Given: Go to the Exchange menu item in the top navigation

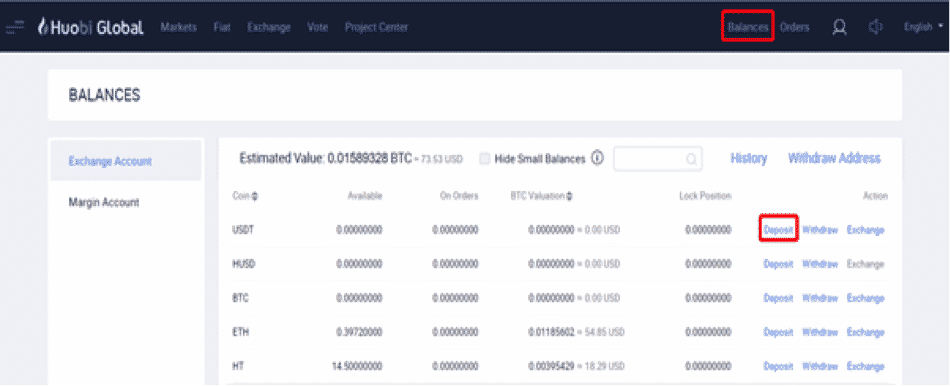Looking at the screenshot, I should click(268, 27).
